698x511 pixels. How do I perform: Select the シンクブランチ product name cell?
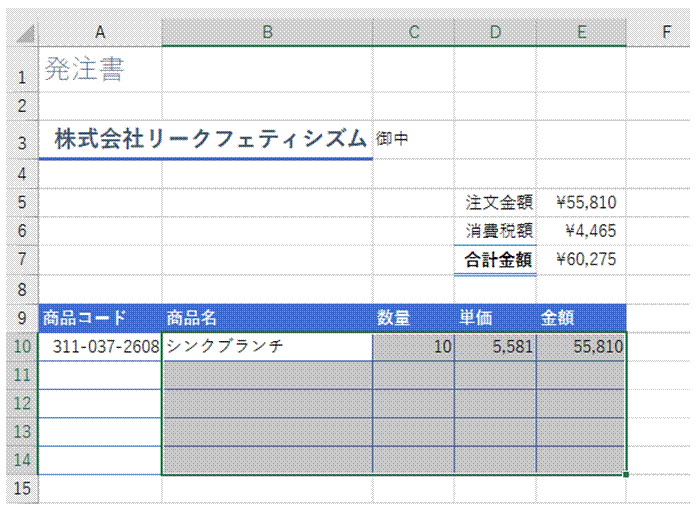click(267, 346)
